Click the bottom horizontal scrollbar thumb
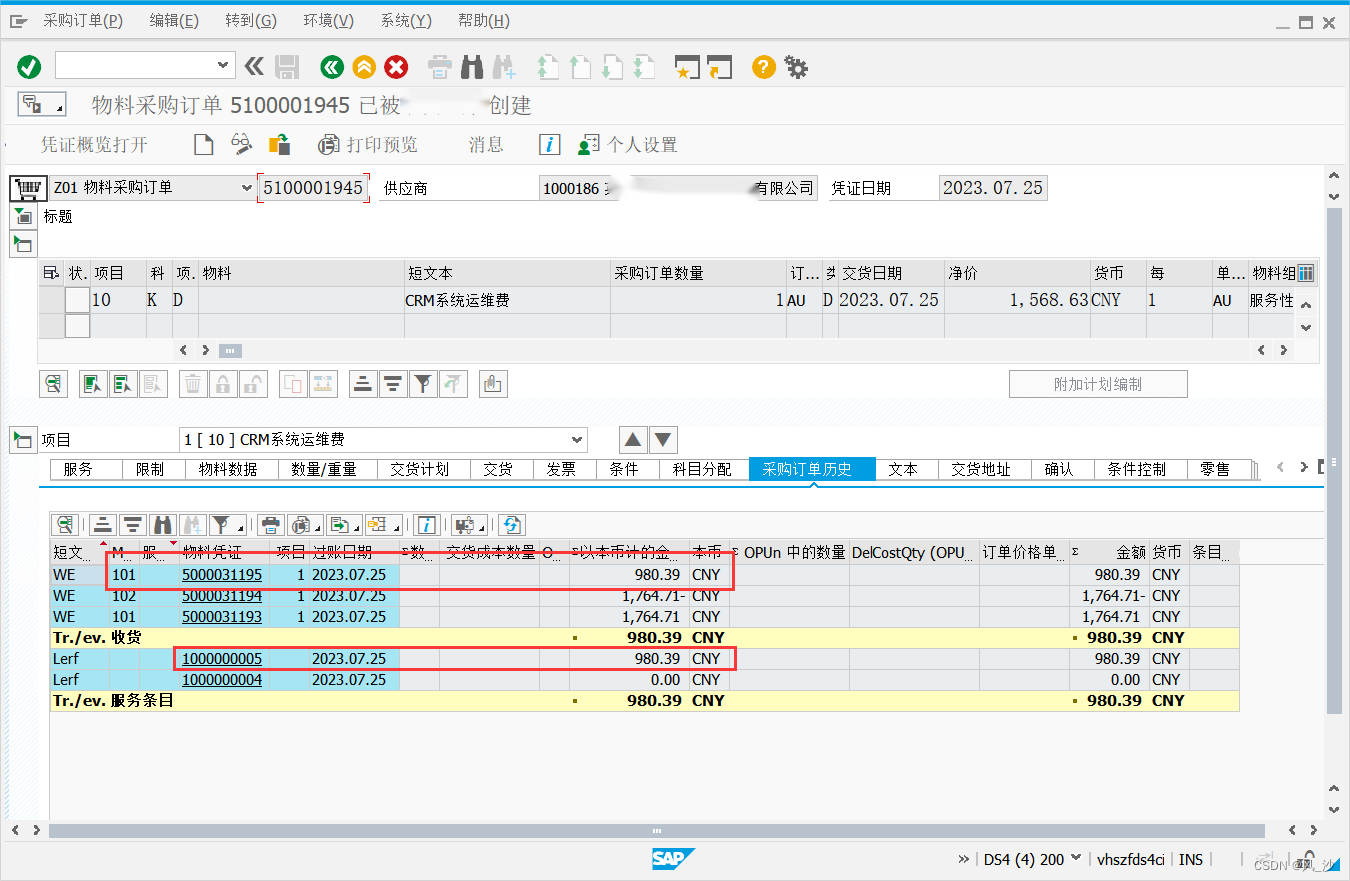1350x881 pixels. (657, 830)
